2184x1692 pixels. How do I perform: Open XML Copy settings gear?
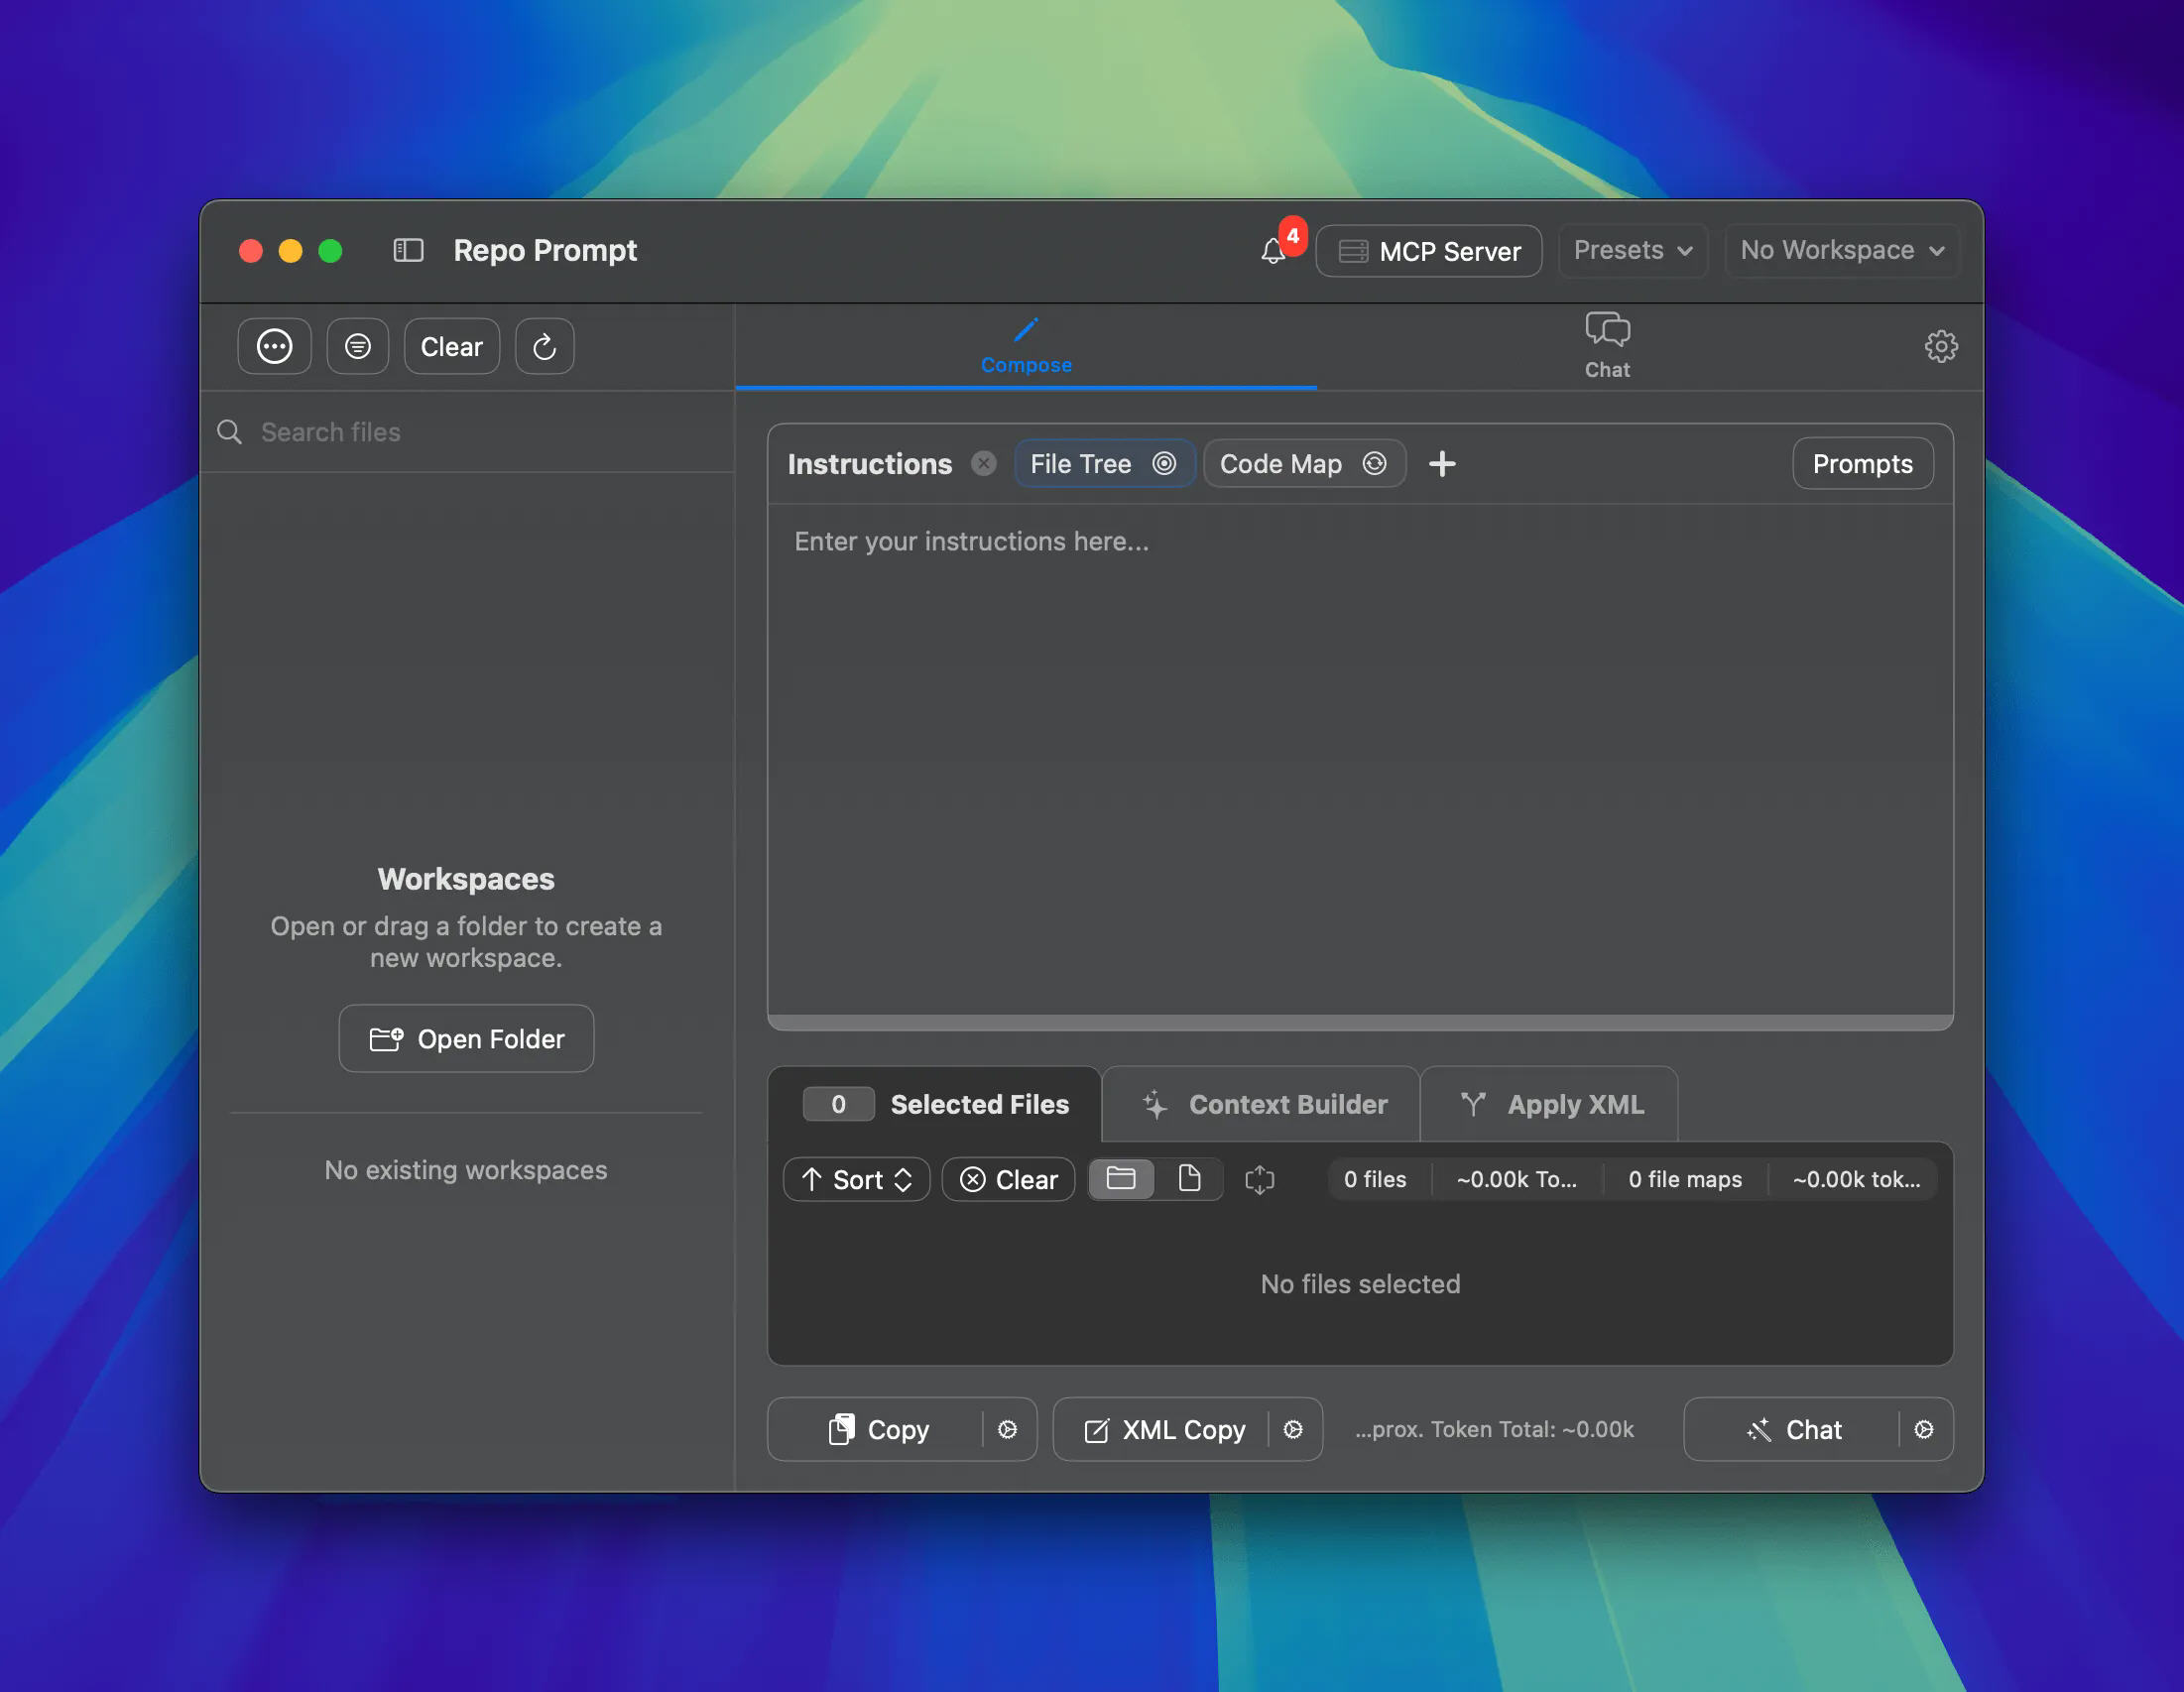tap(1293, 1430)
